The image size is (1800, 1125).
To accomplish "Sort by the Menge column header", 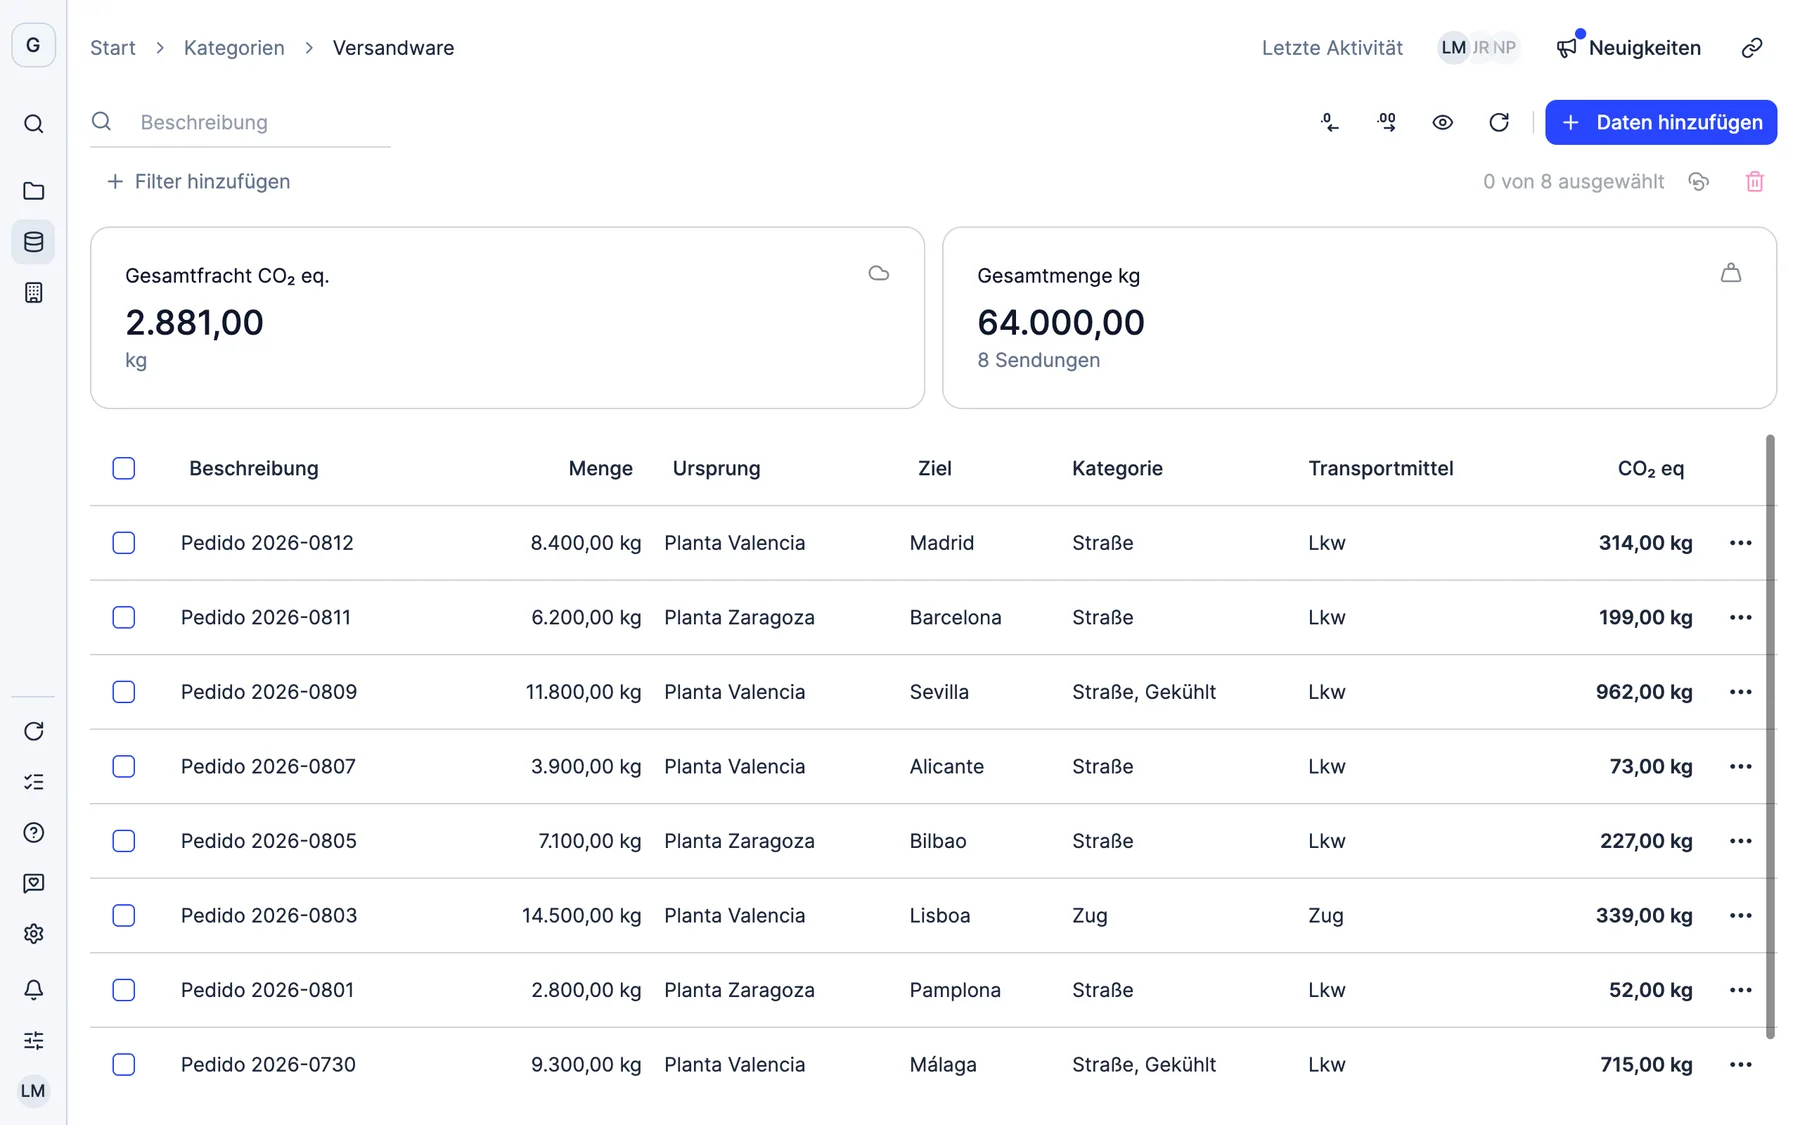I will point(600,468).
